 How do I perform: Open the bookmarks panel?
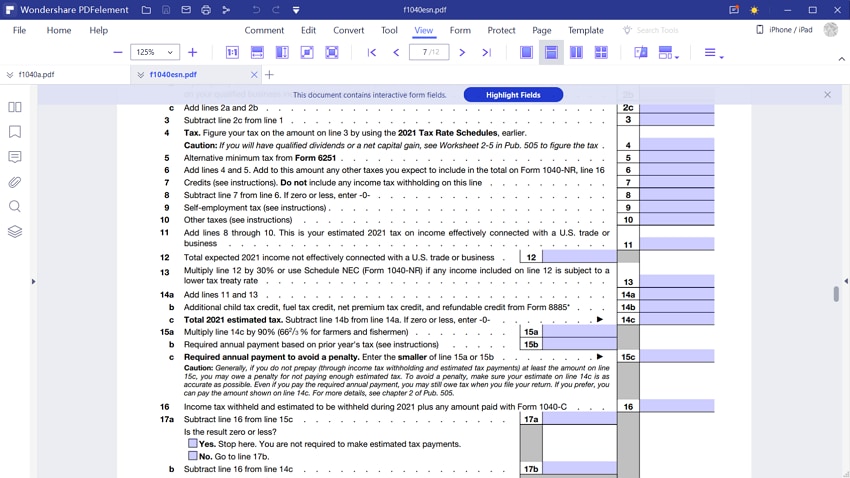pos(15,132)
